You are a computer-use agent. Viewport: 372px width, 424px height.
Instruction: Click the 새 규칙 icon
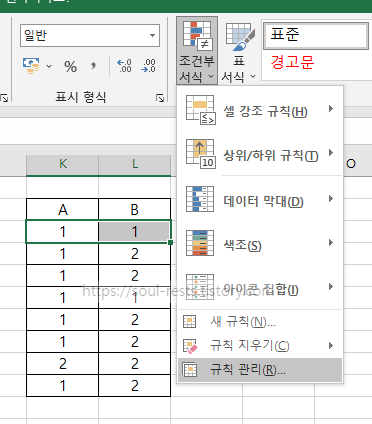[190, 322]
